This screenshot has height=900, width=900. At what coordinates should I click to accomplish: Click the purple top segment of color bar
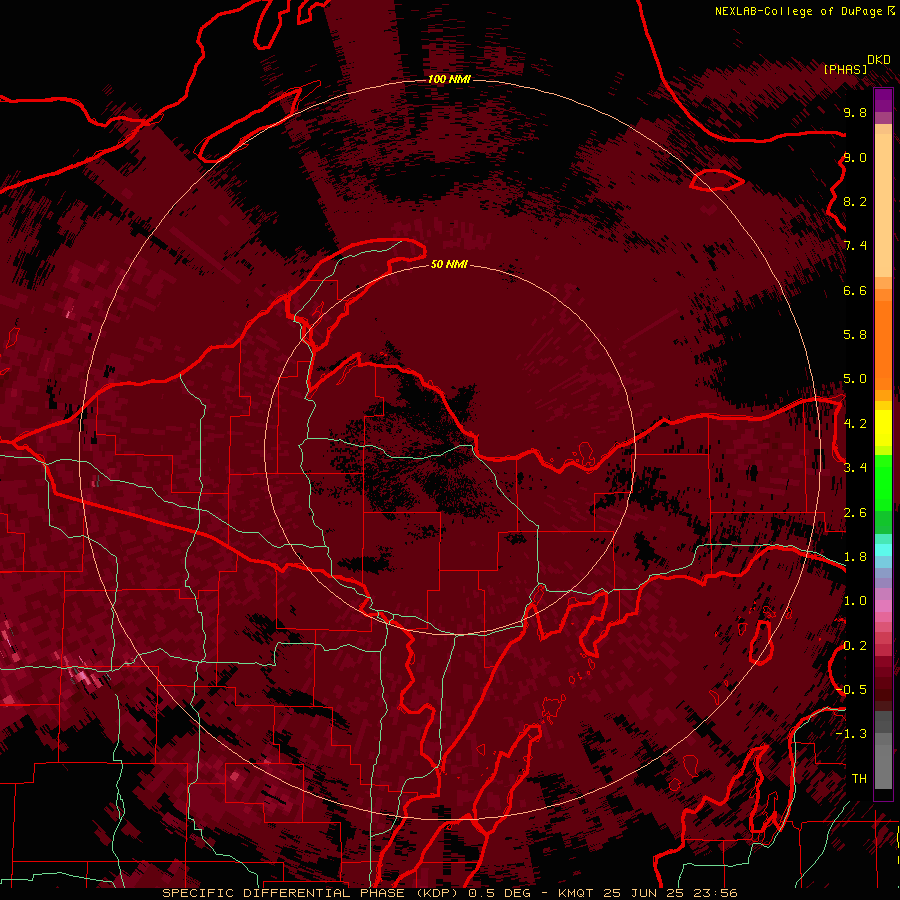click(x=883, y=100)
